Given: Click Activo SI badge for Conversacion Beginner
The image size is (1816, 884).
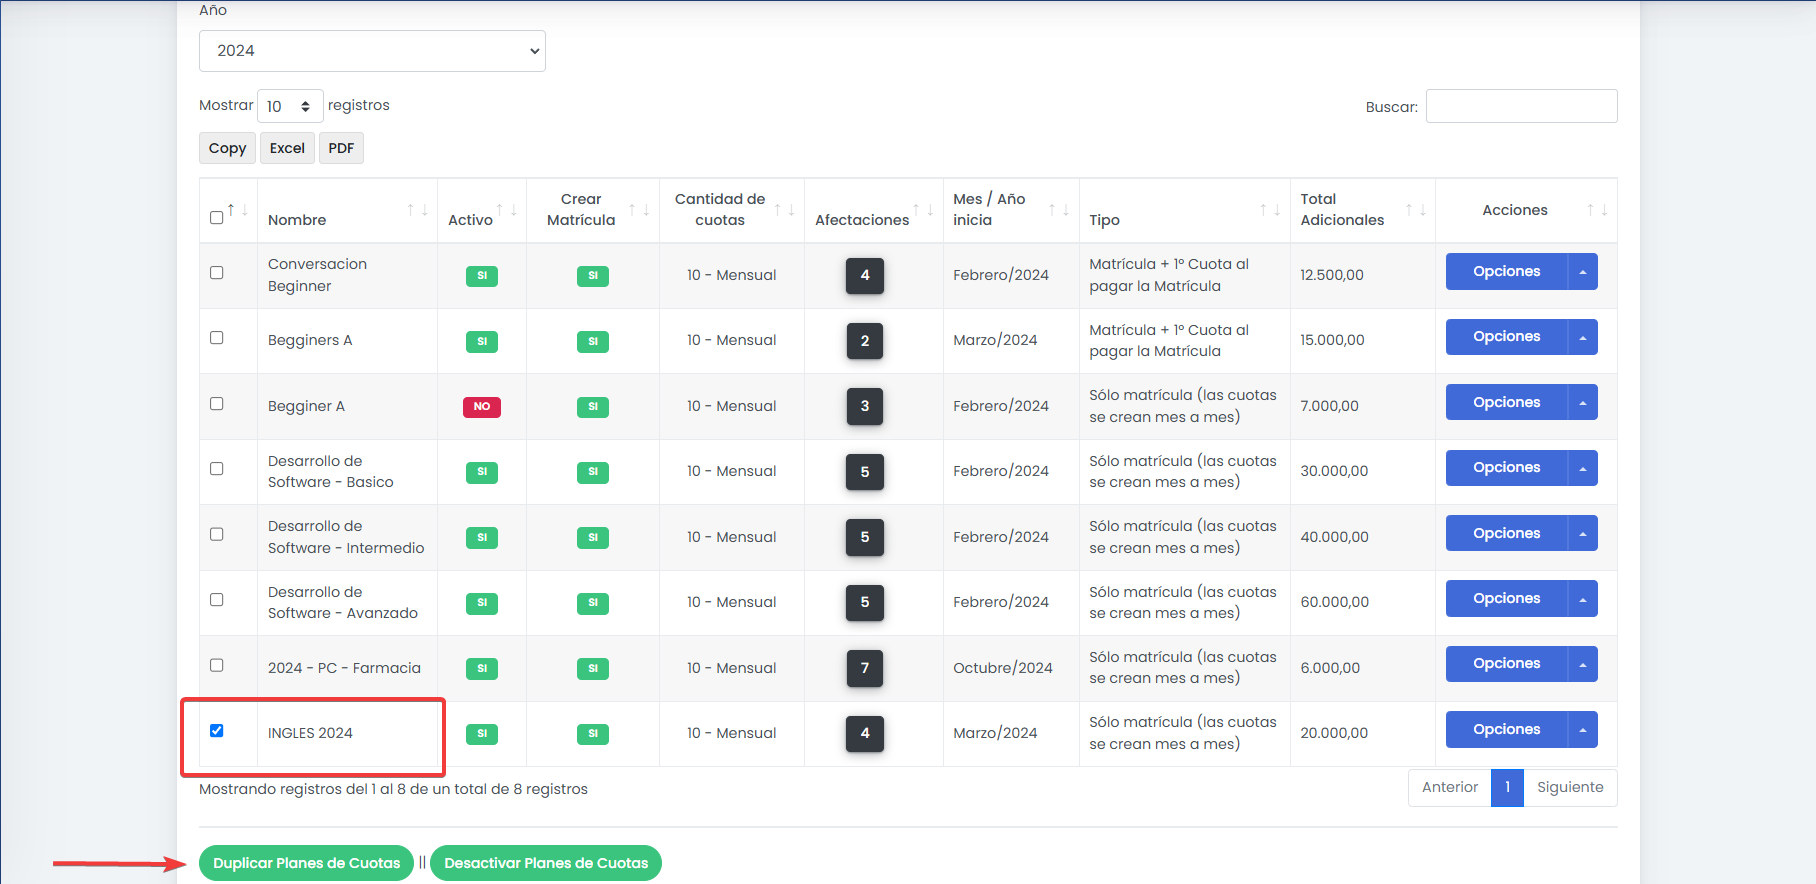Looking at the screenshot, I should coord(482,276).
